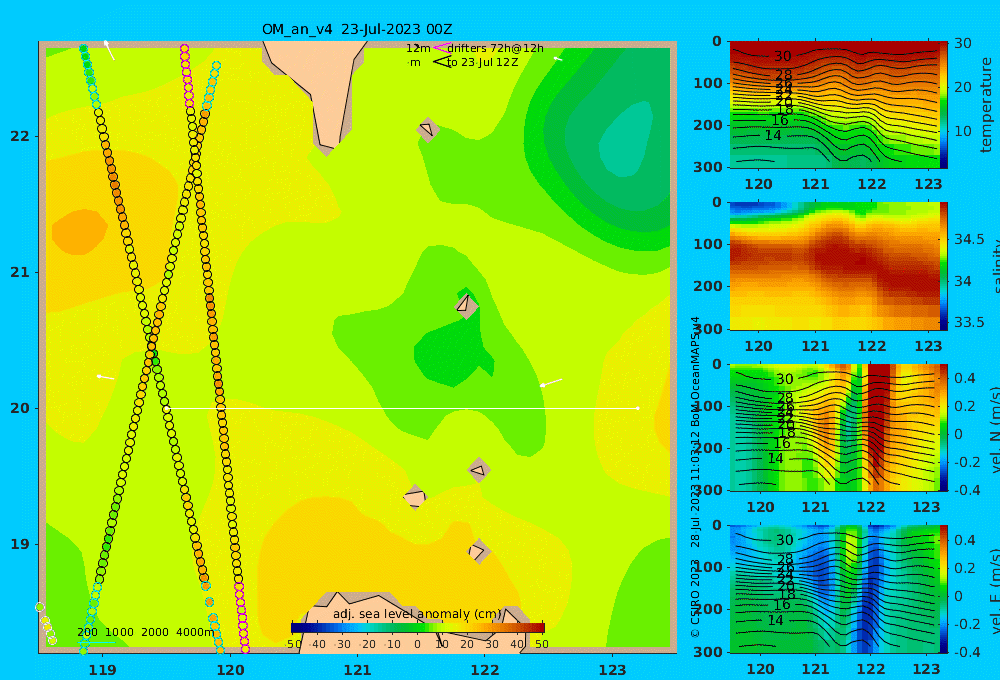Click the depth label 300 on salinity panel
This screenshot has height=680, width=1000.
[709, 329]
